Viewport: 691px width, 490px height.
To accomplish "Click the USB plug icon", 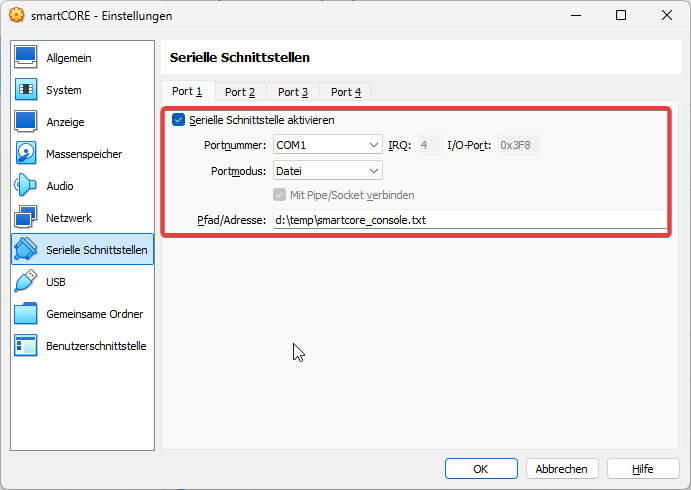I will pos(26,281).
